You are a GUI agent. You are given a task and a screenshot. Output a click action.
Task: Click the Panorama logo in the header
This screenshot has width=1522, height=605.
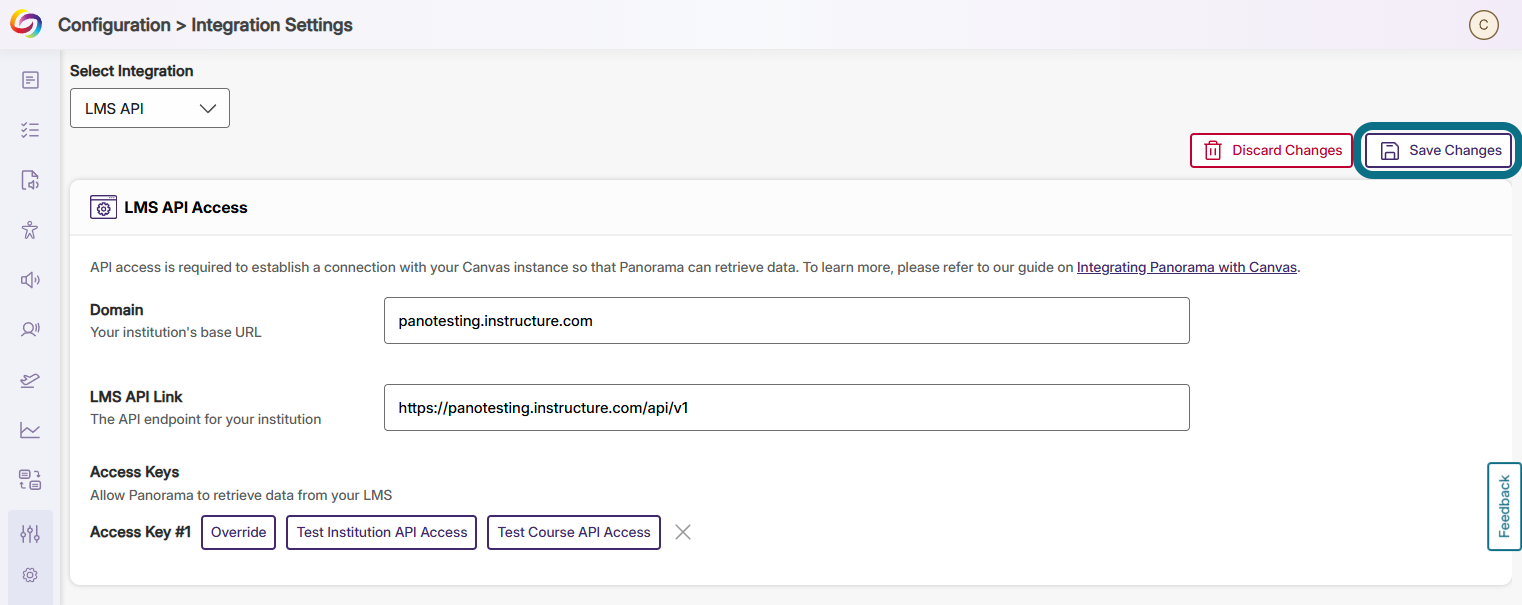tap(26, 24)
